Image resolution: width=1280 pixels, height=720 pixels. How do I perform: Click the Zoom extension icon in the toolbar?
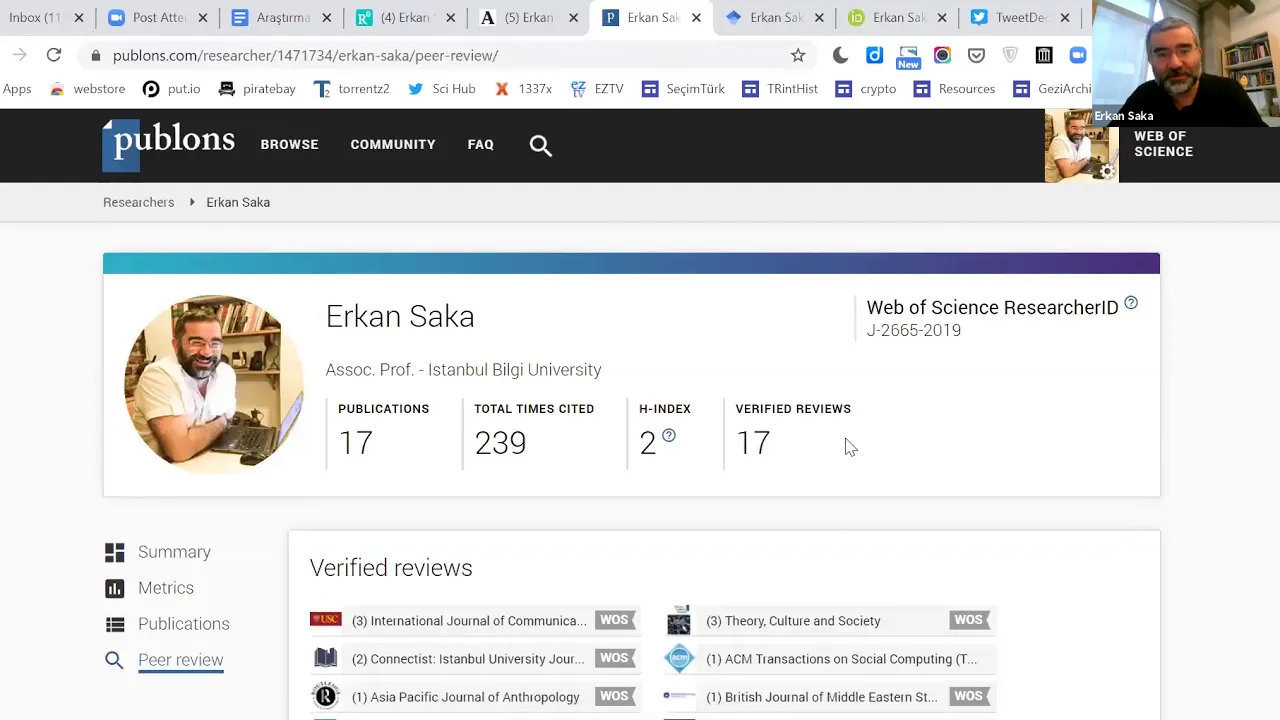(1078, 55)
